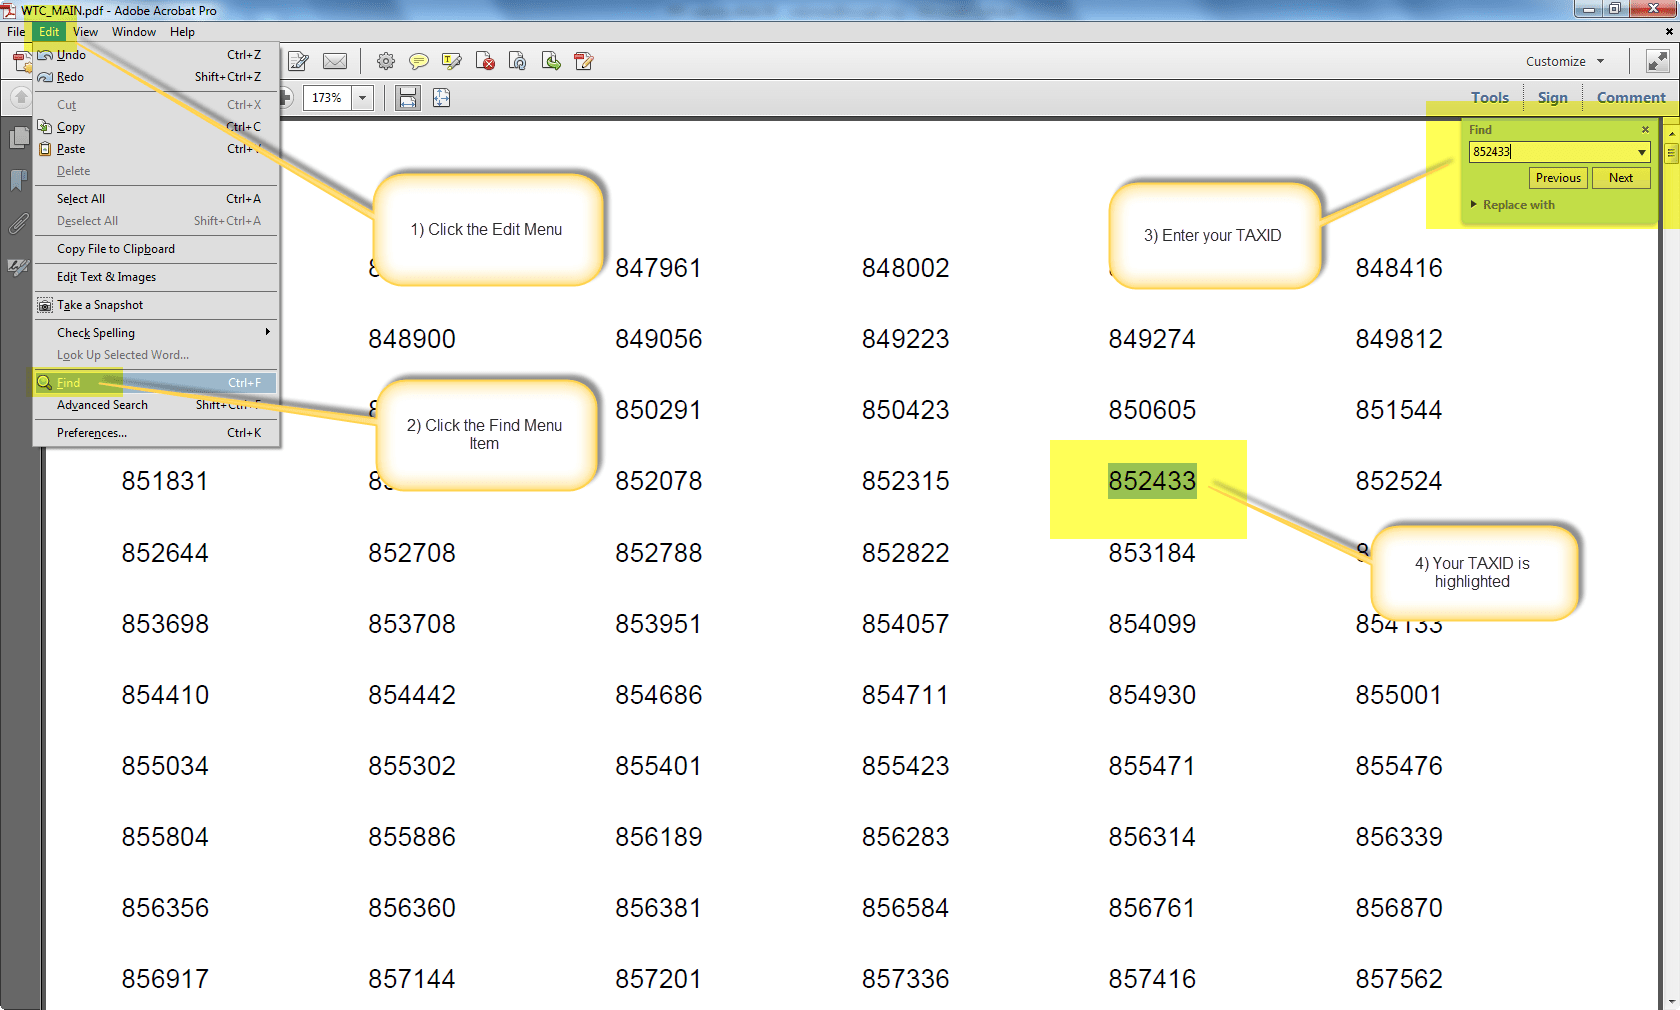This screenshot has width=1680, height=1010.
Task: Click the number 857562 in the document
Action: [1399, 979]
